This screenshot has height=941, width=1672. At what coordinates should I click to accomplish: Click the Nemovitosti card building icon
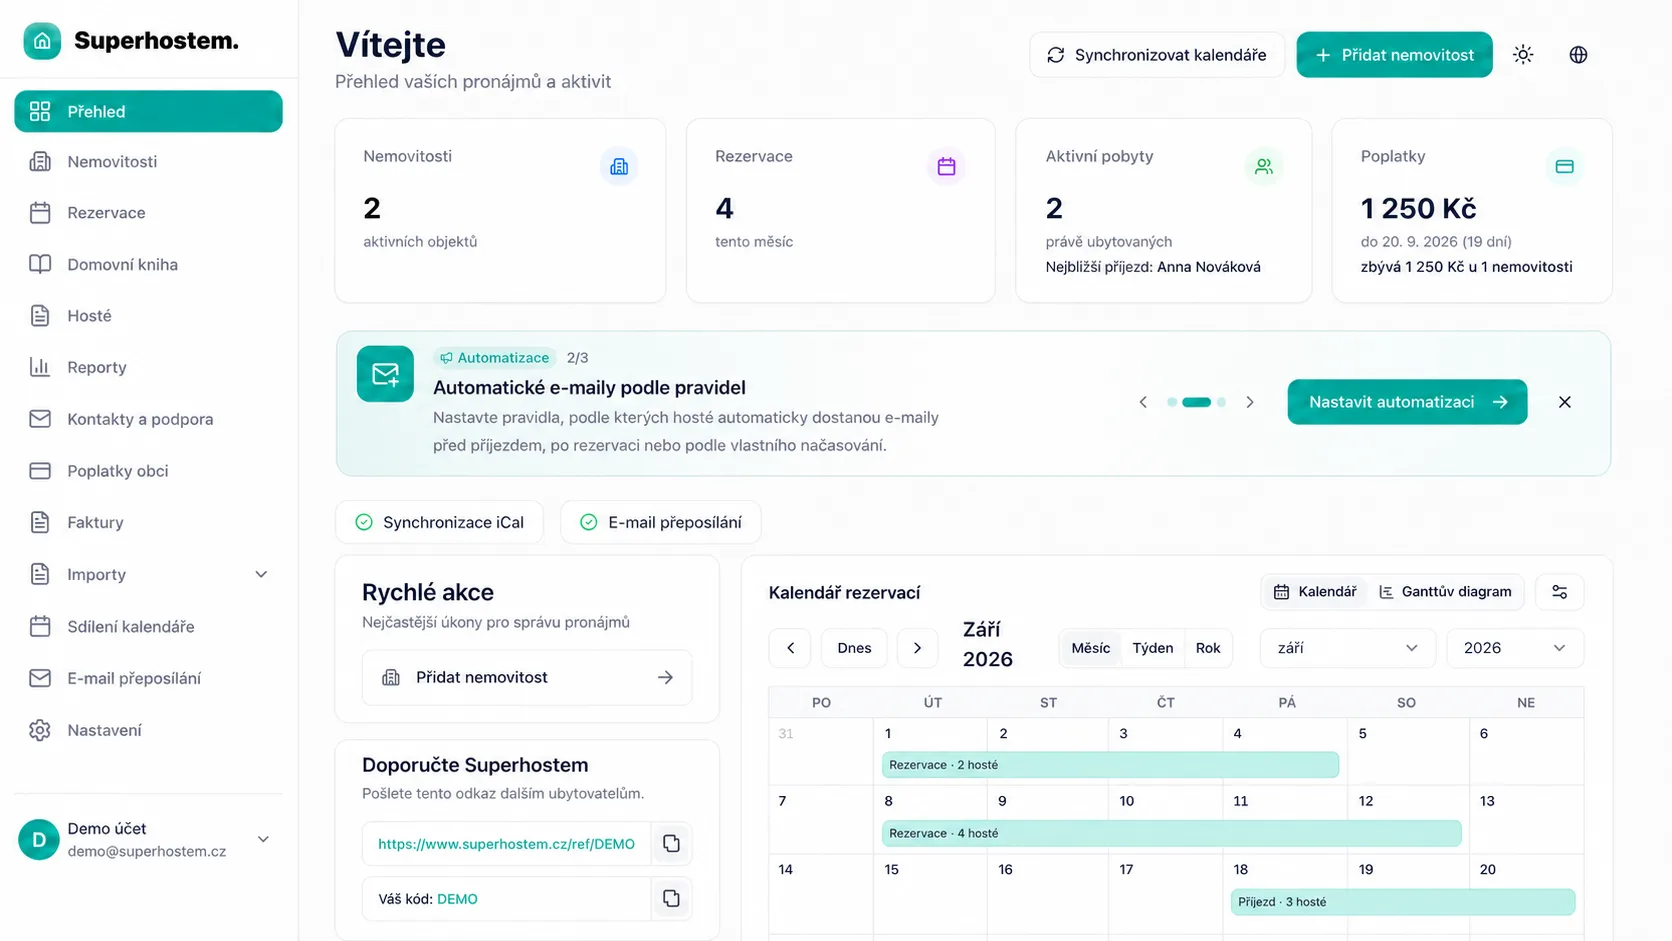pos(619,166)
